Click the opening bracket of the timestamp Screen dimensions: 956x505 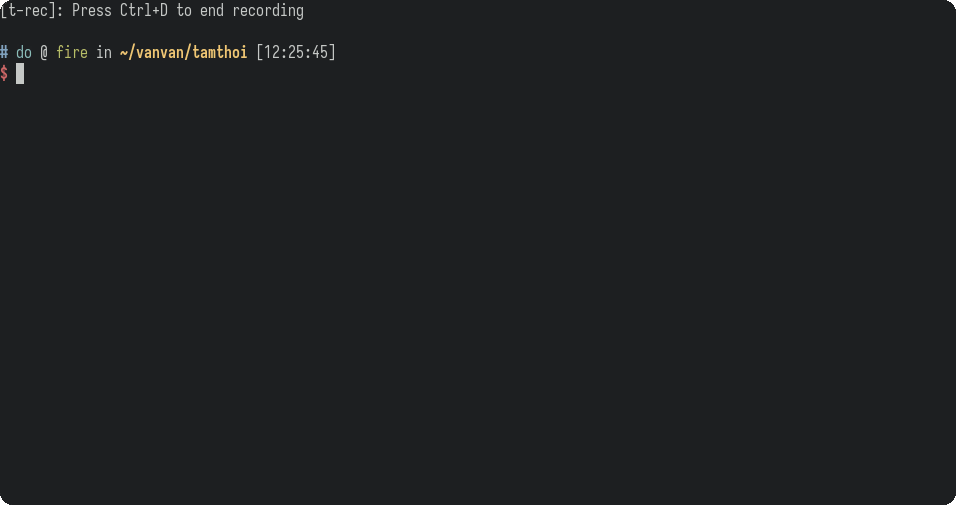(x=260, y=52)
